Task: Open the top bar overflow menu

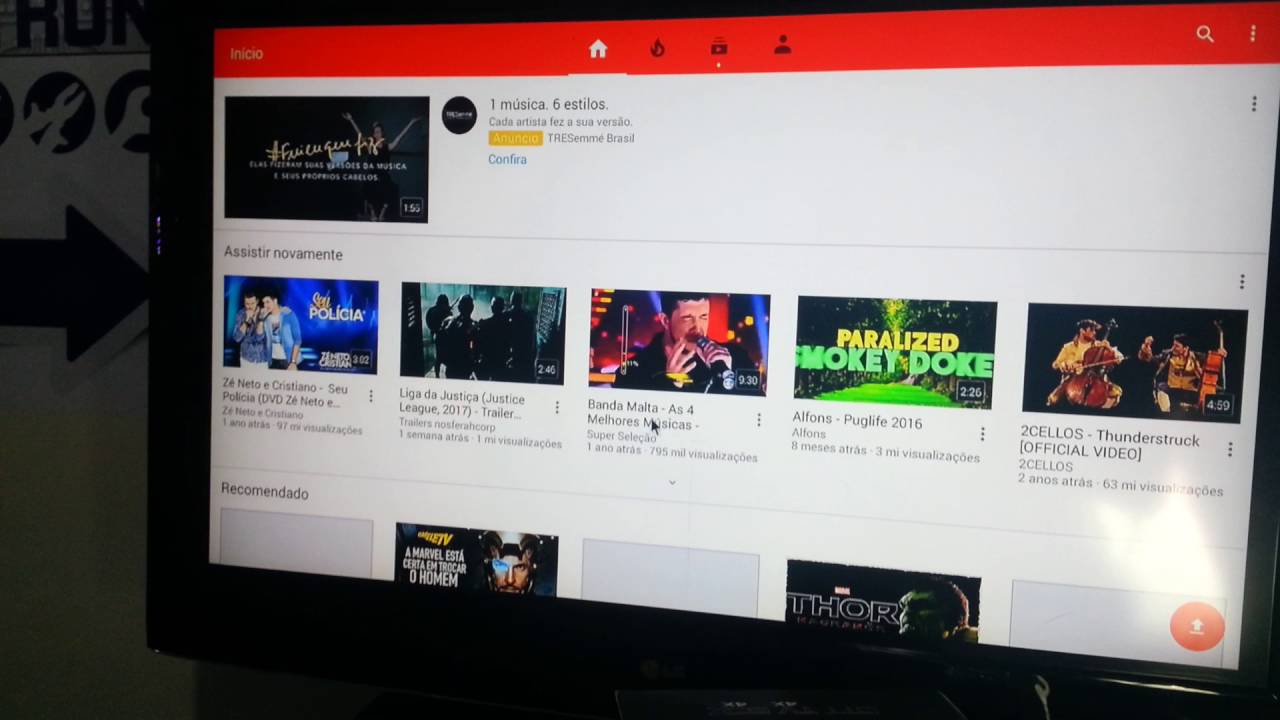Action: pyautogui.click(x=1252, y=34)
